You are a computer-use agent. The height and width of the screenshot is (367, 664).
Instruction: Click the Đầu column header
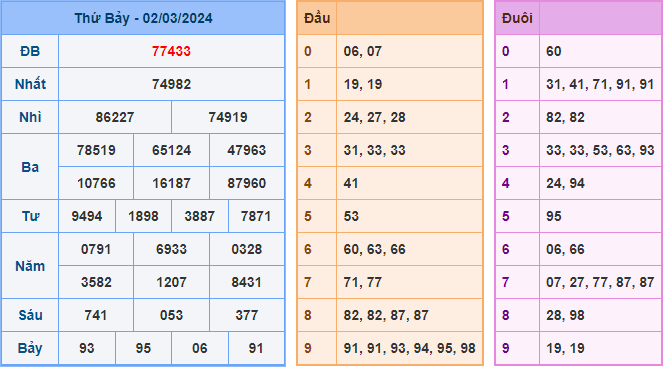click(317, 19)
